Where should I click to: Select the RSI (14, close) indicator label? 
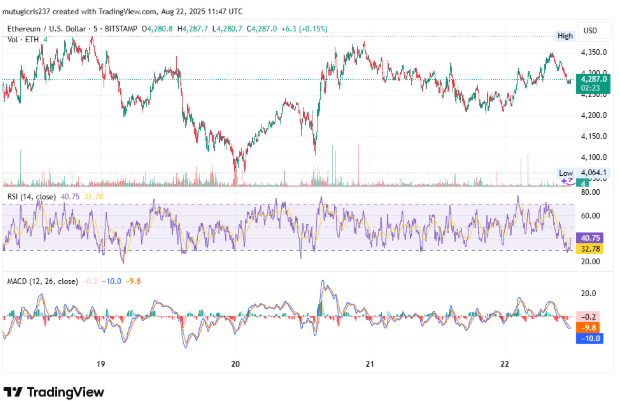pos(42,197)
